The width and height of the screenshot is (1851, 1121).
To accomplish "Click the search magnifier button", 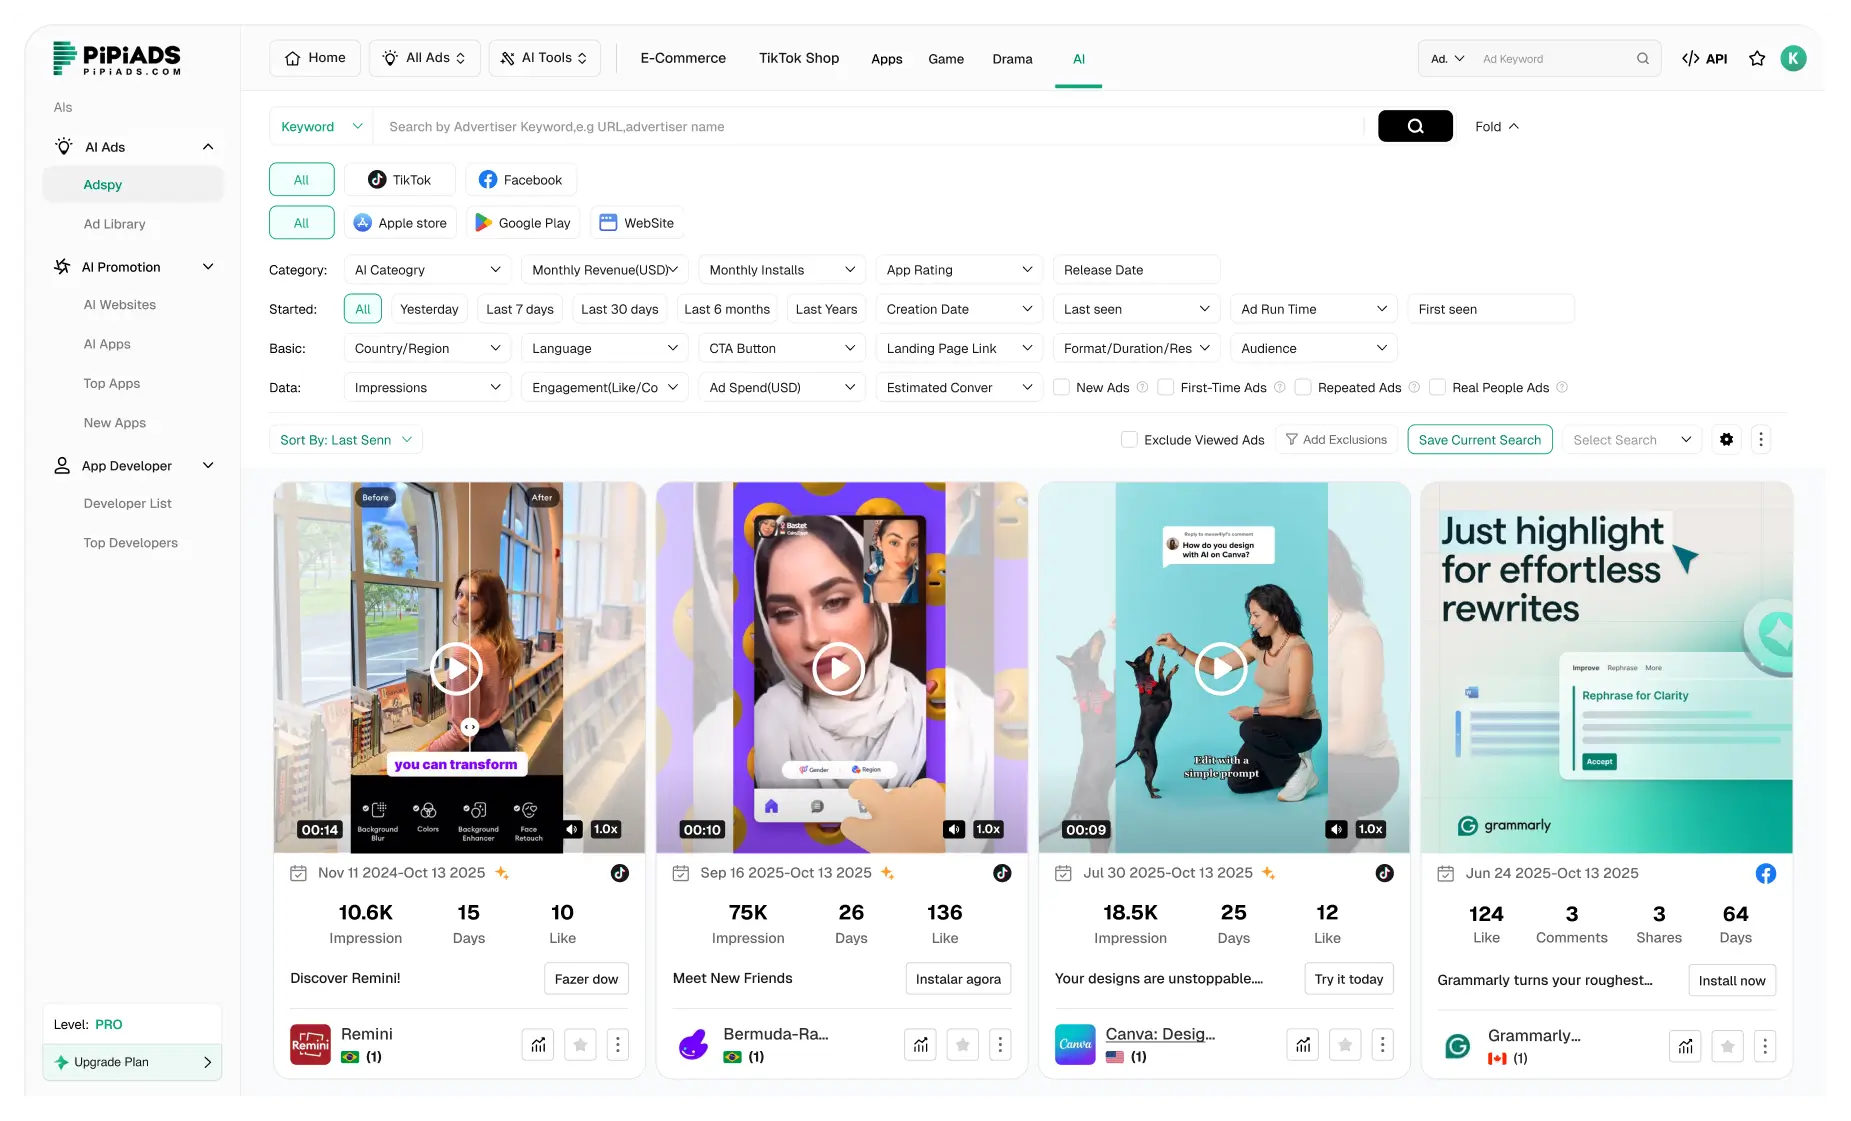I will click(1414, 126).
